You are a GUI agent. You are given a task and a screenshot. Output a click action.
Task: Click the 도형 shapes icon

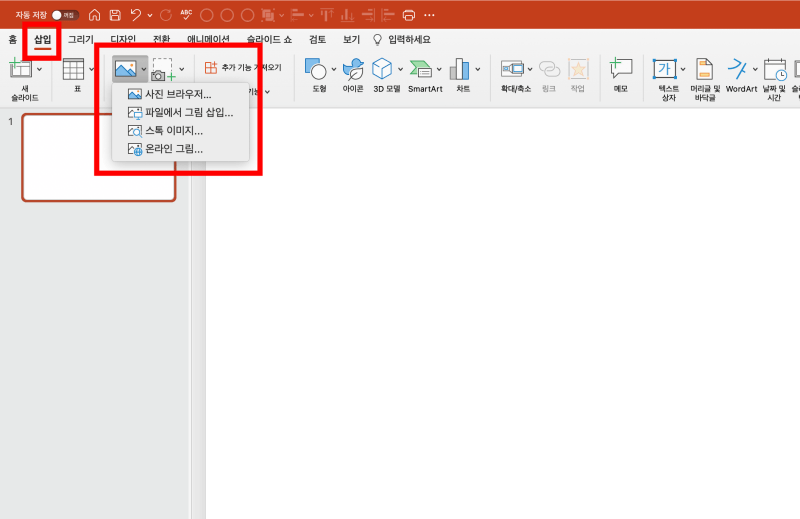pos(315,69)
